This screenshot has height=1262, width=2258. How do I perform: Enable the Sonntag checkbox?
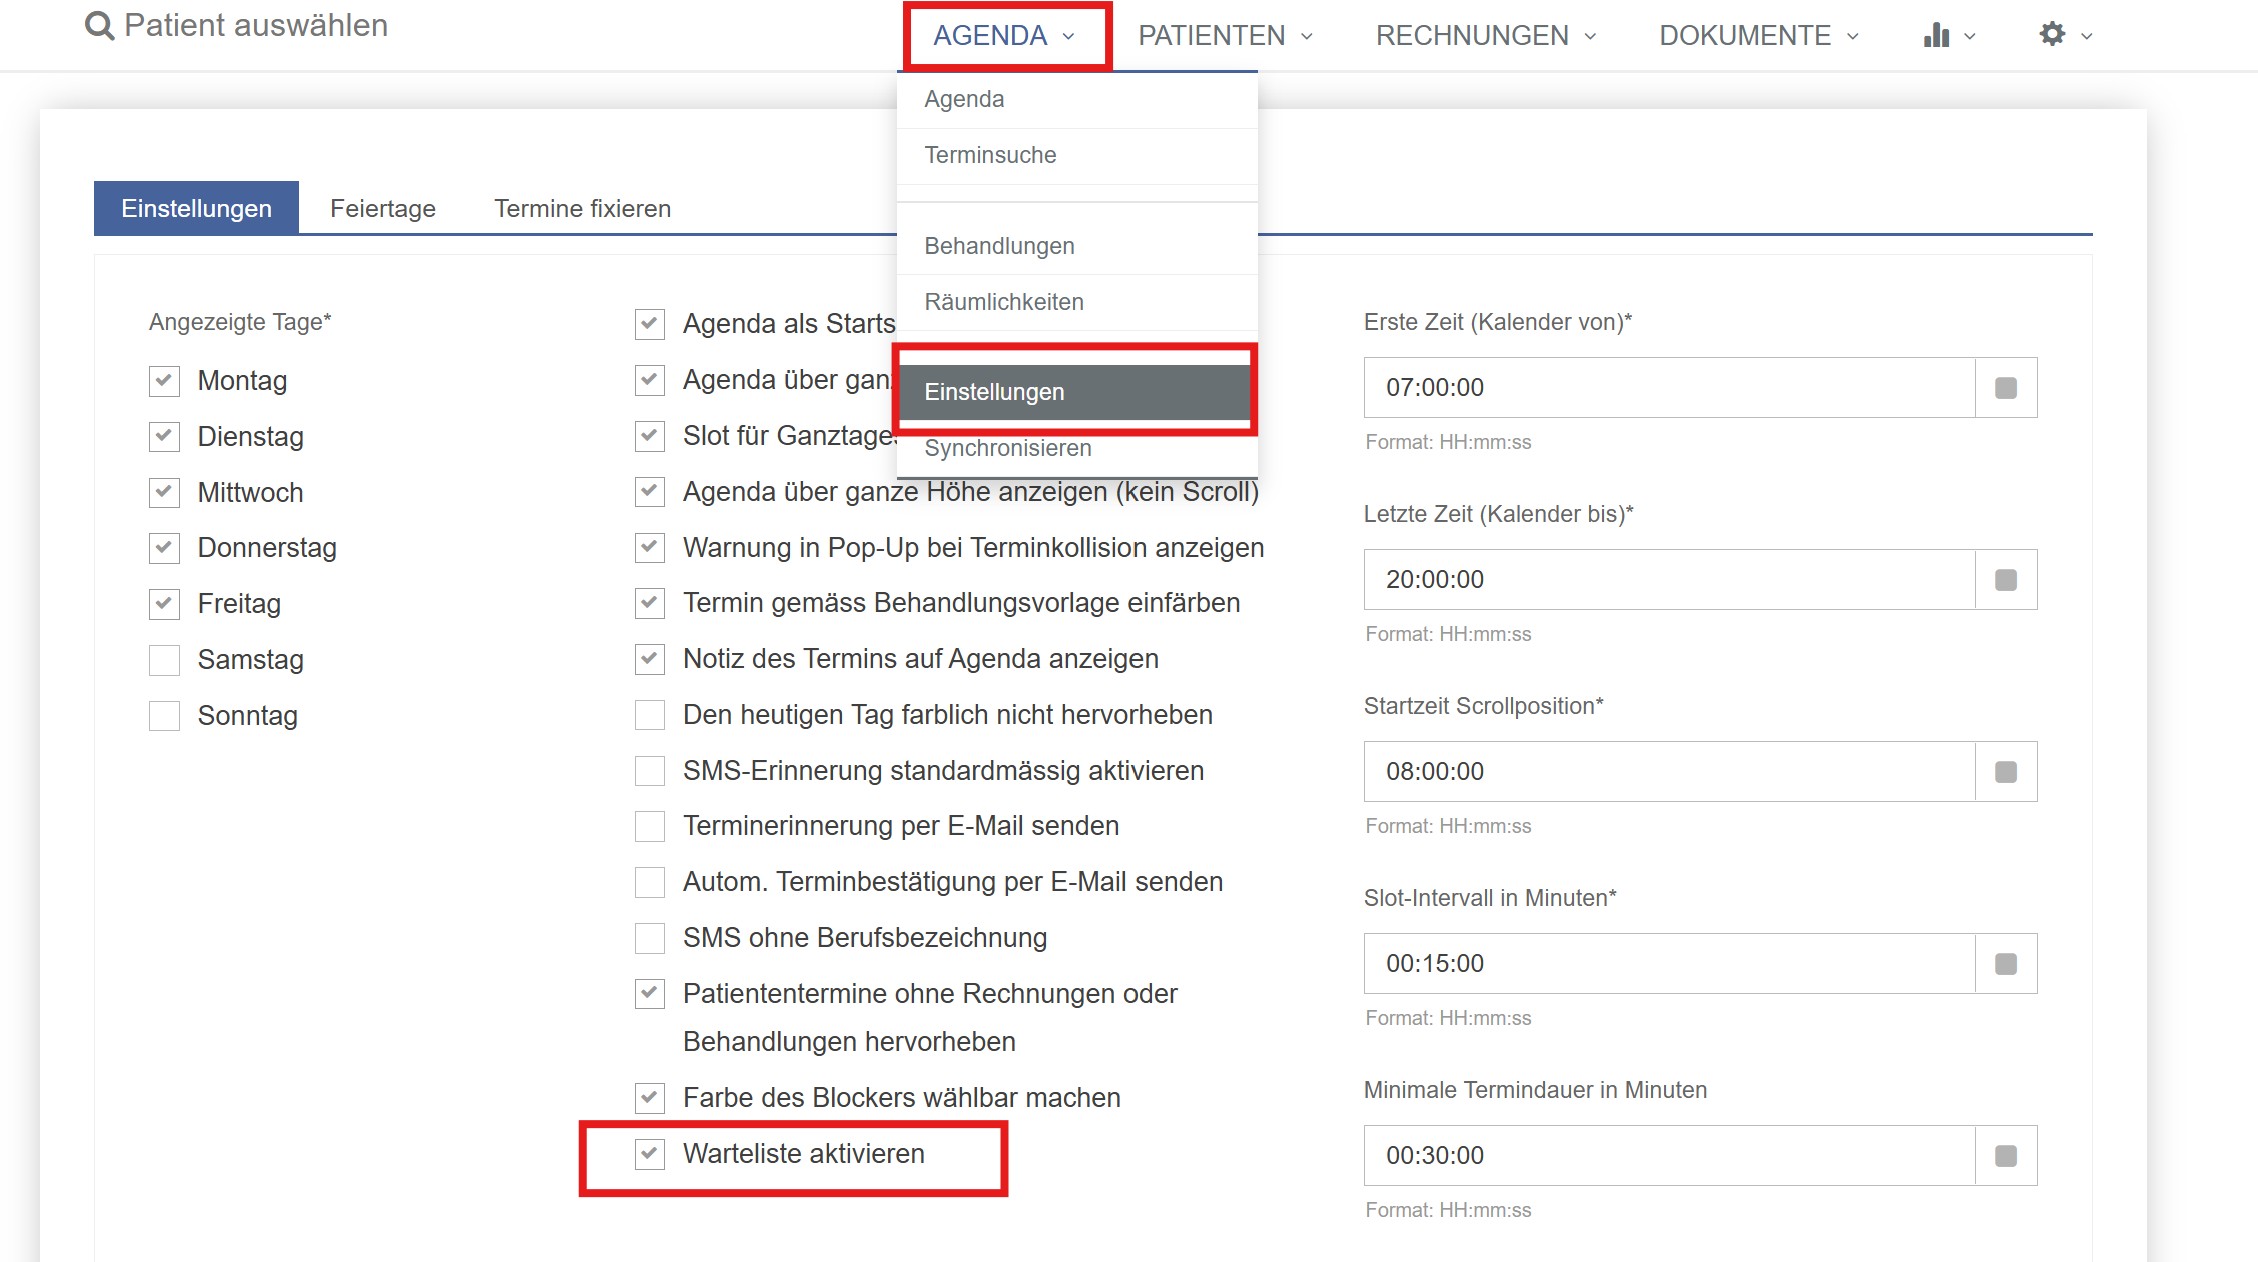[x=164, y=716]
